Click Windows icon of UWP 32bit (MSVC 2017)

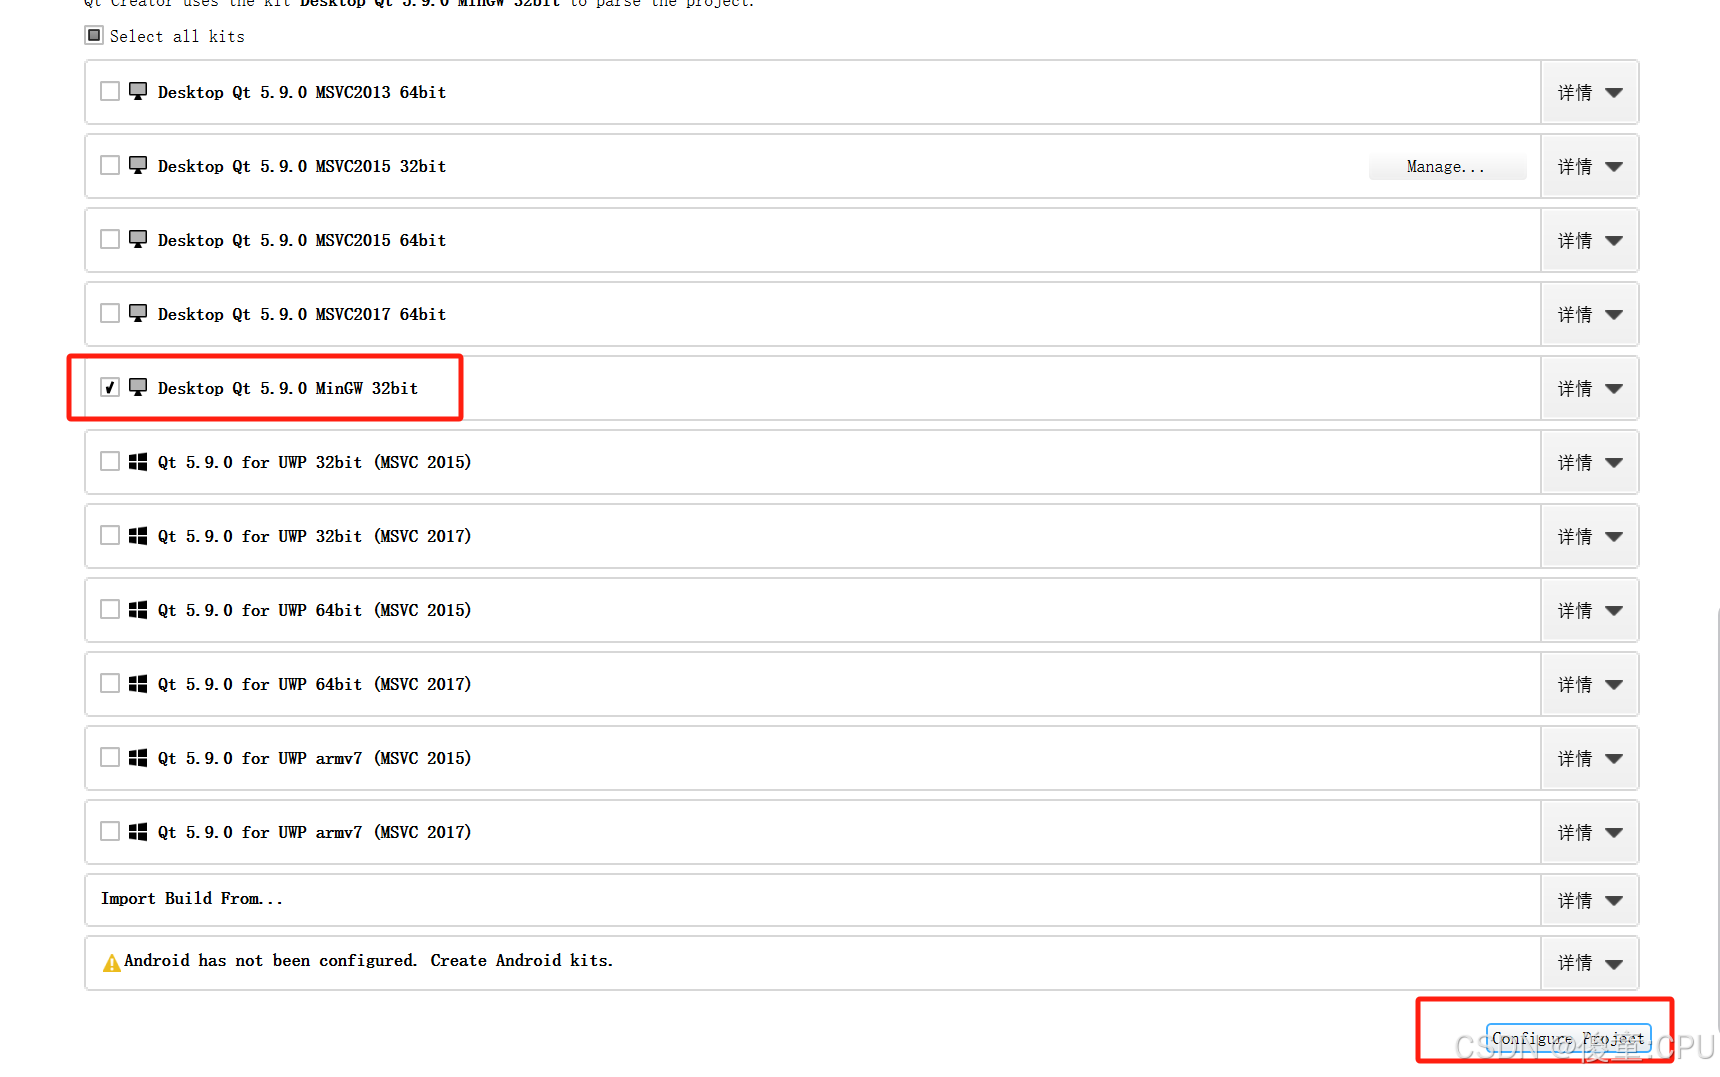tap(138, 536)
